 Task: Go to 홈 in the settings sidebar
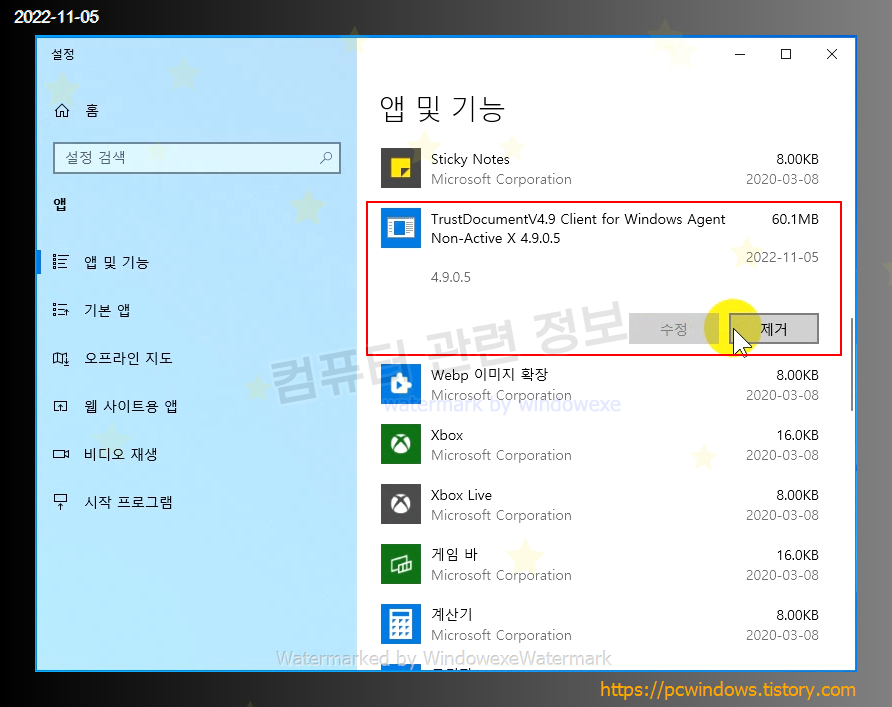[196, 110]
